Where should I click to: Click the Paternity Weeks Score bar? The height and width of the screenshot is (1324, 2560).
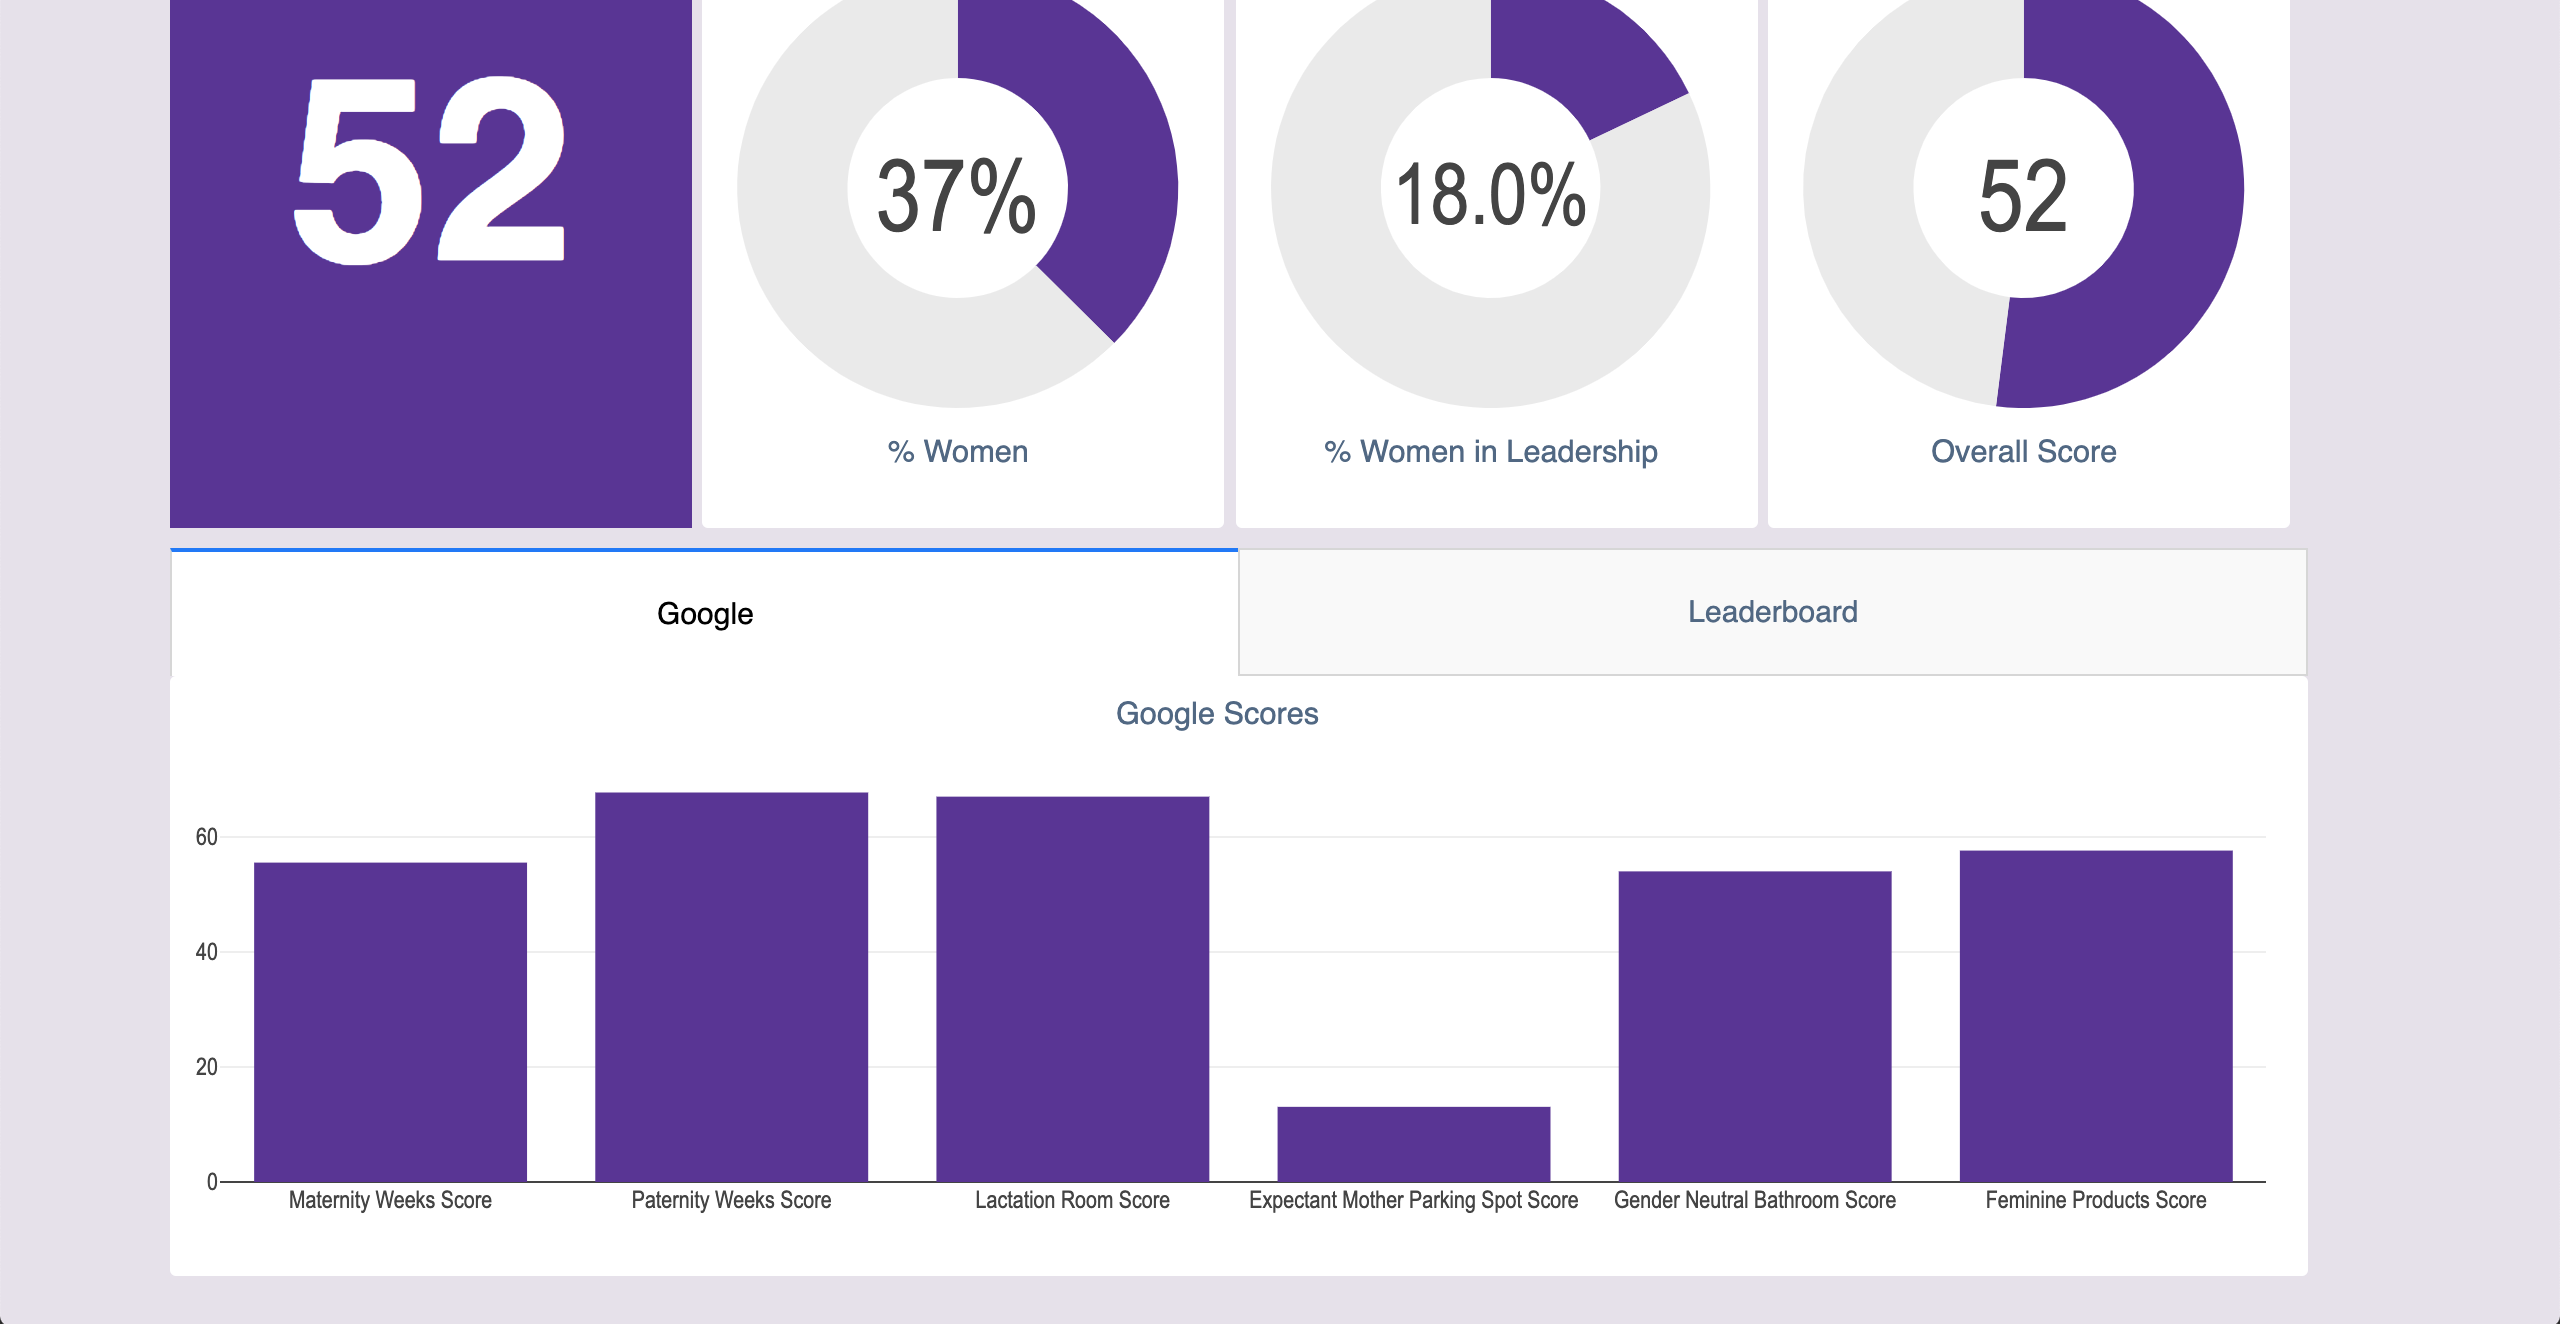(731, 986)
